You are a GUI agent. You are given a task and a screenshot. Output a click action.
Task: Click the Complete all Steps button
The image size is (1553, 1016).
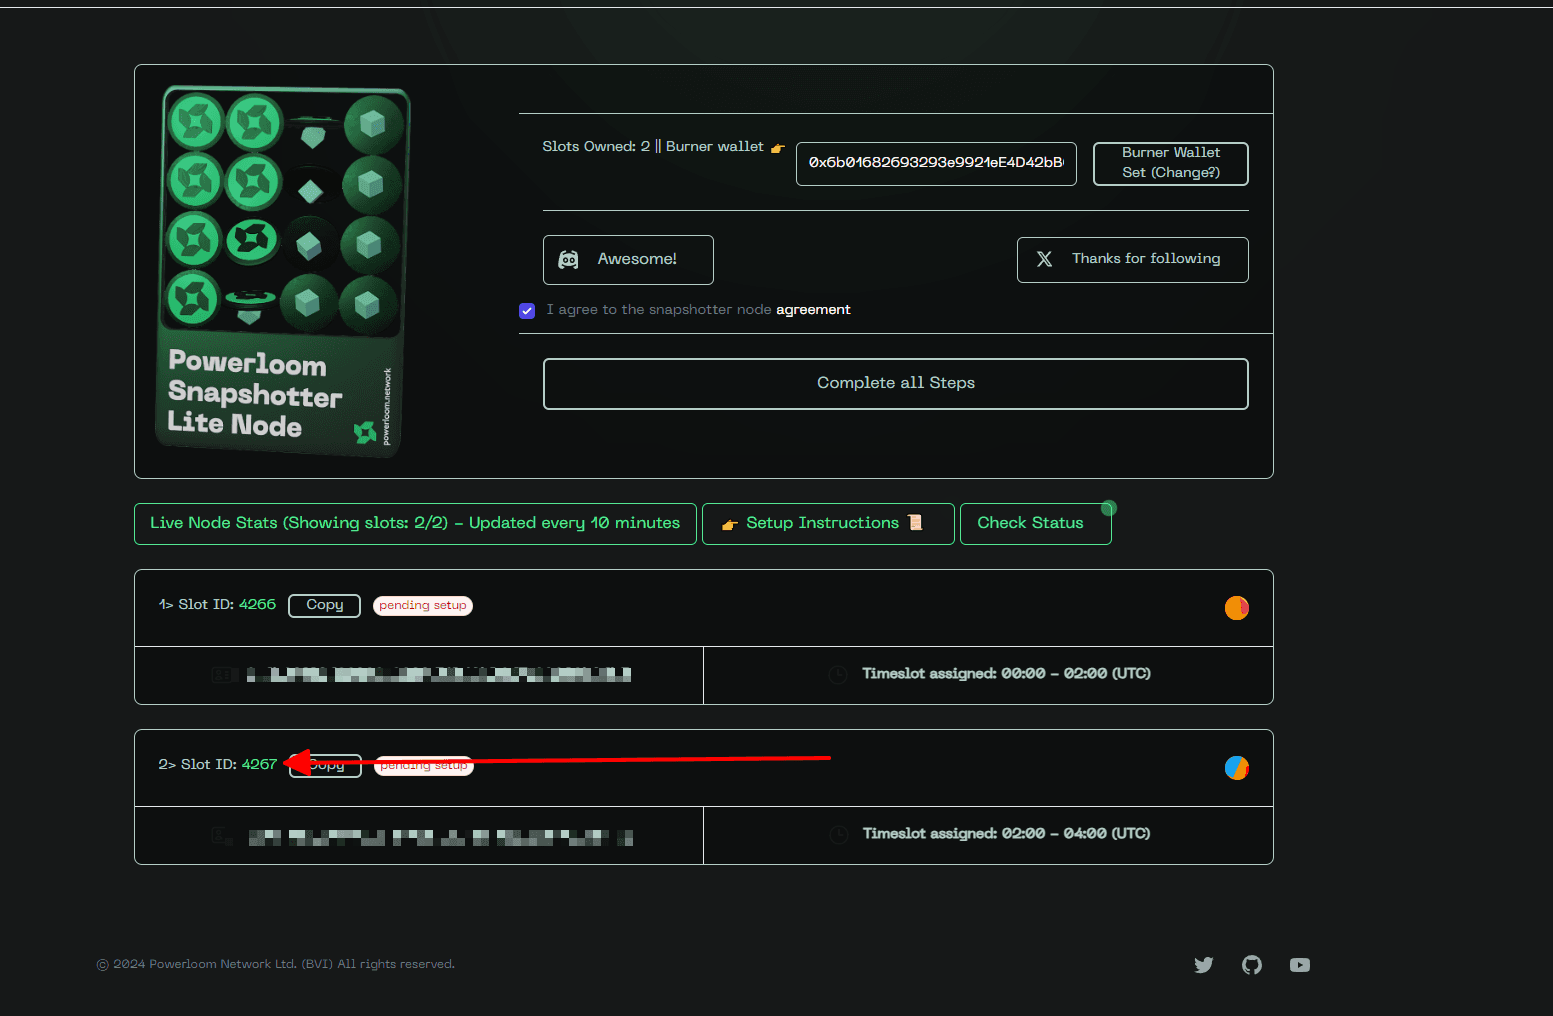pyautogui.click(x=896, y=384)
